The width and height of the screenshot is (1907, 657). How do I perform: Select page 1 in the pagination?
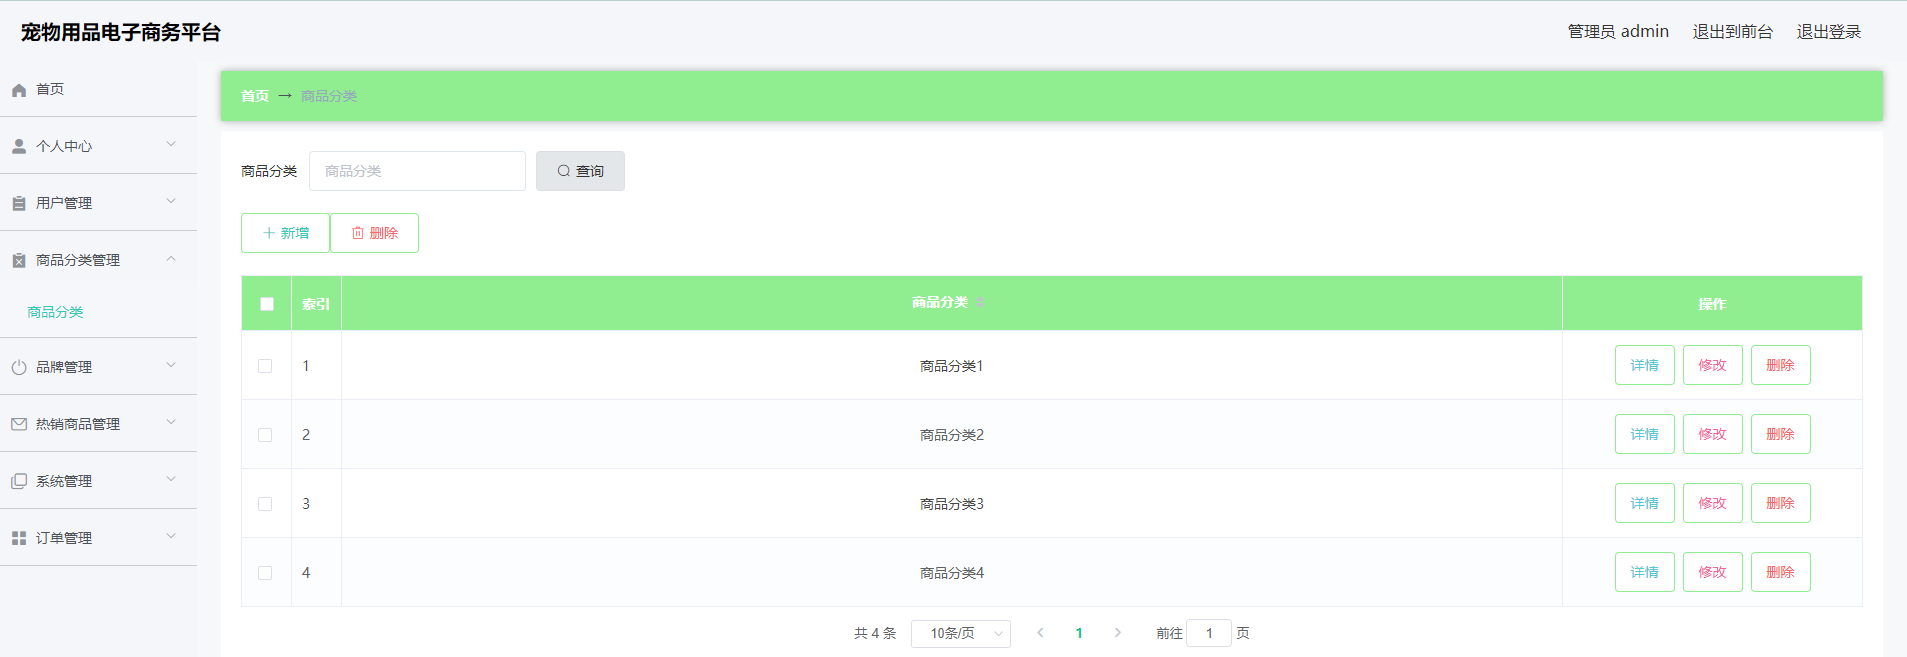coord(1079,633)
